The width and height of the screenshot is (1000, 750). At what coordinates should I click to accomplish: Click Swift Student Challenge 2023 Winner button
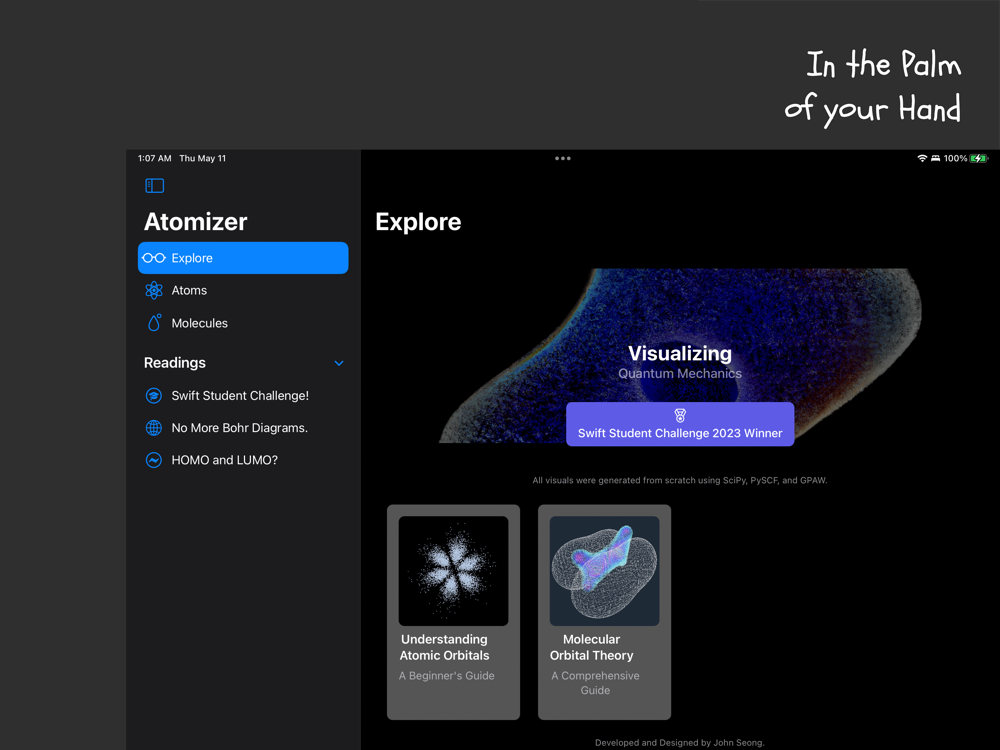(680, 424)
